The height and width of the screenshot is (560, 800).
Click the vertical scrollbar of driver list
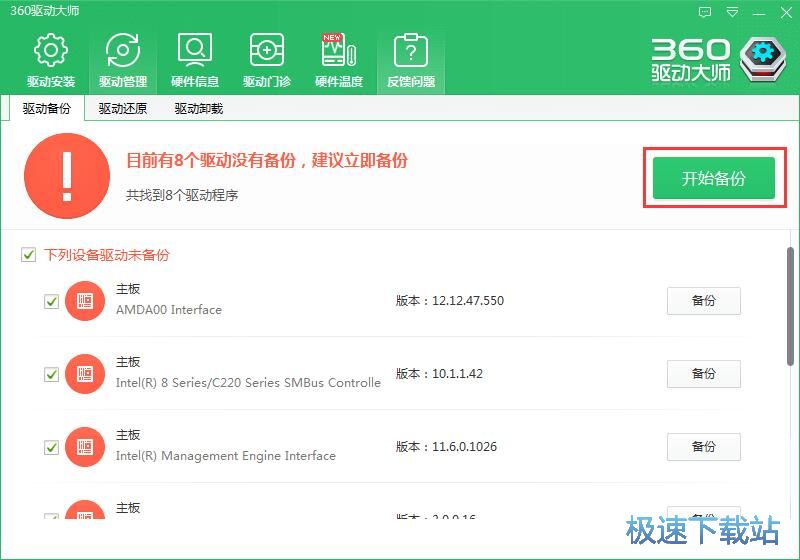(790, 306)
